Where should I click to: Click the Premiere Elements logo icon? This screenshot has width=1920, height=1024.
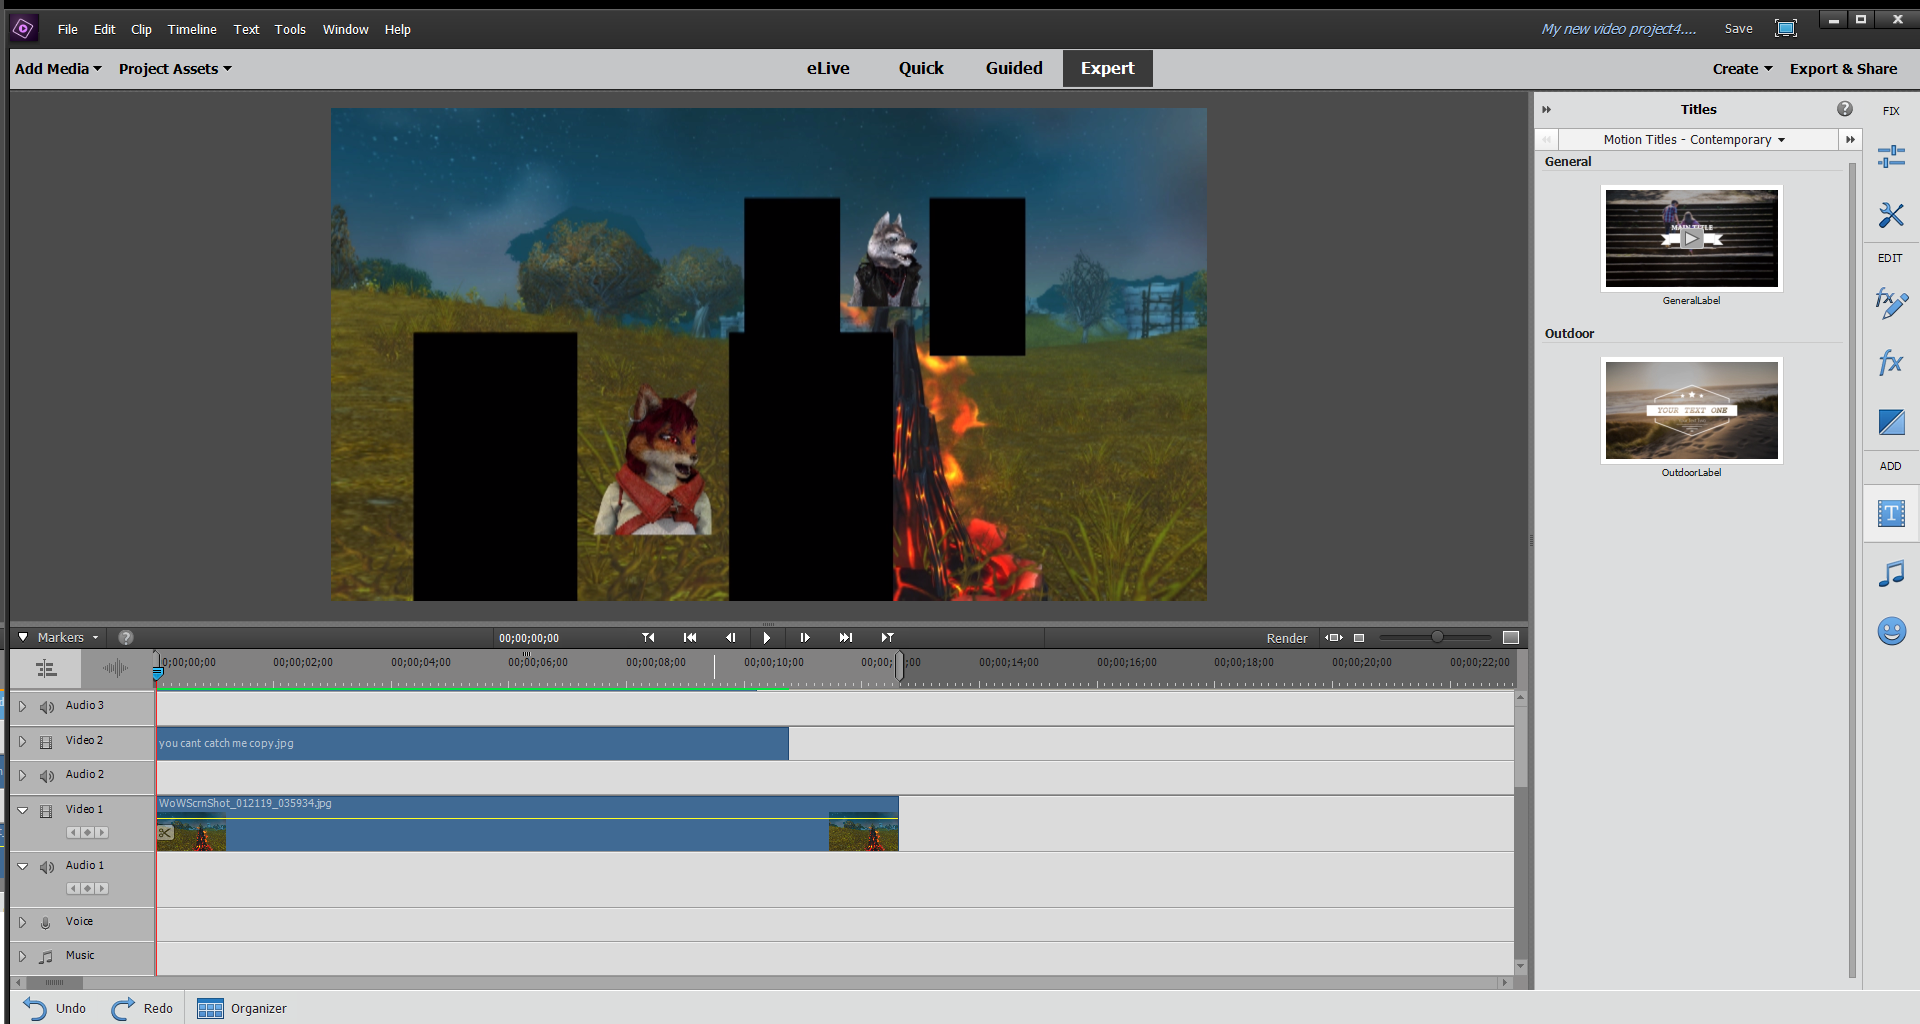click(x=24, y=29)
